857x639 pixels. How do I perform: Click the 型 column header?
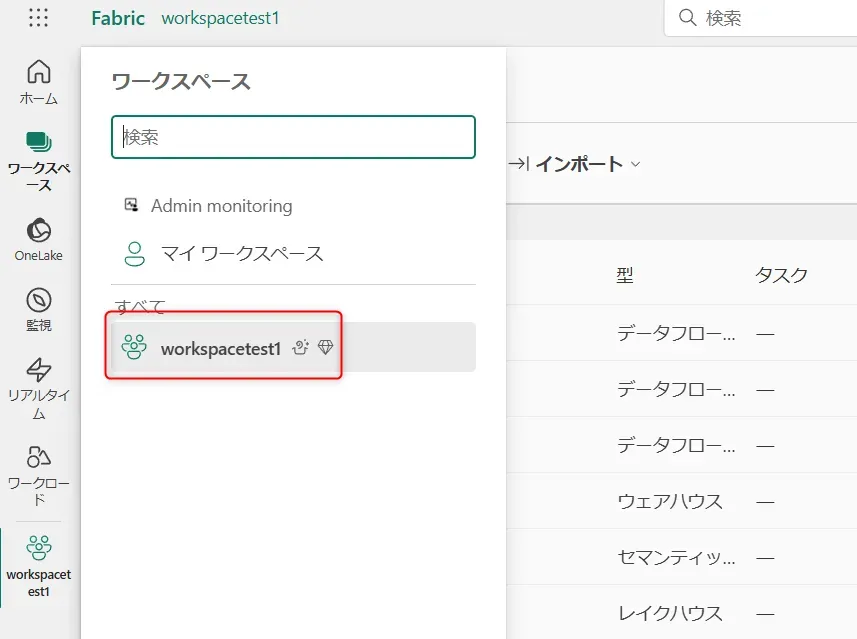[x=624, y=276]
